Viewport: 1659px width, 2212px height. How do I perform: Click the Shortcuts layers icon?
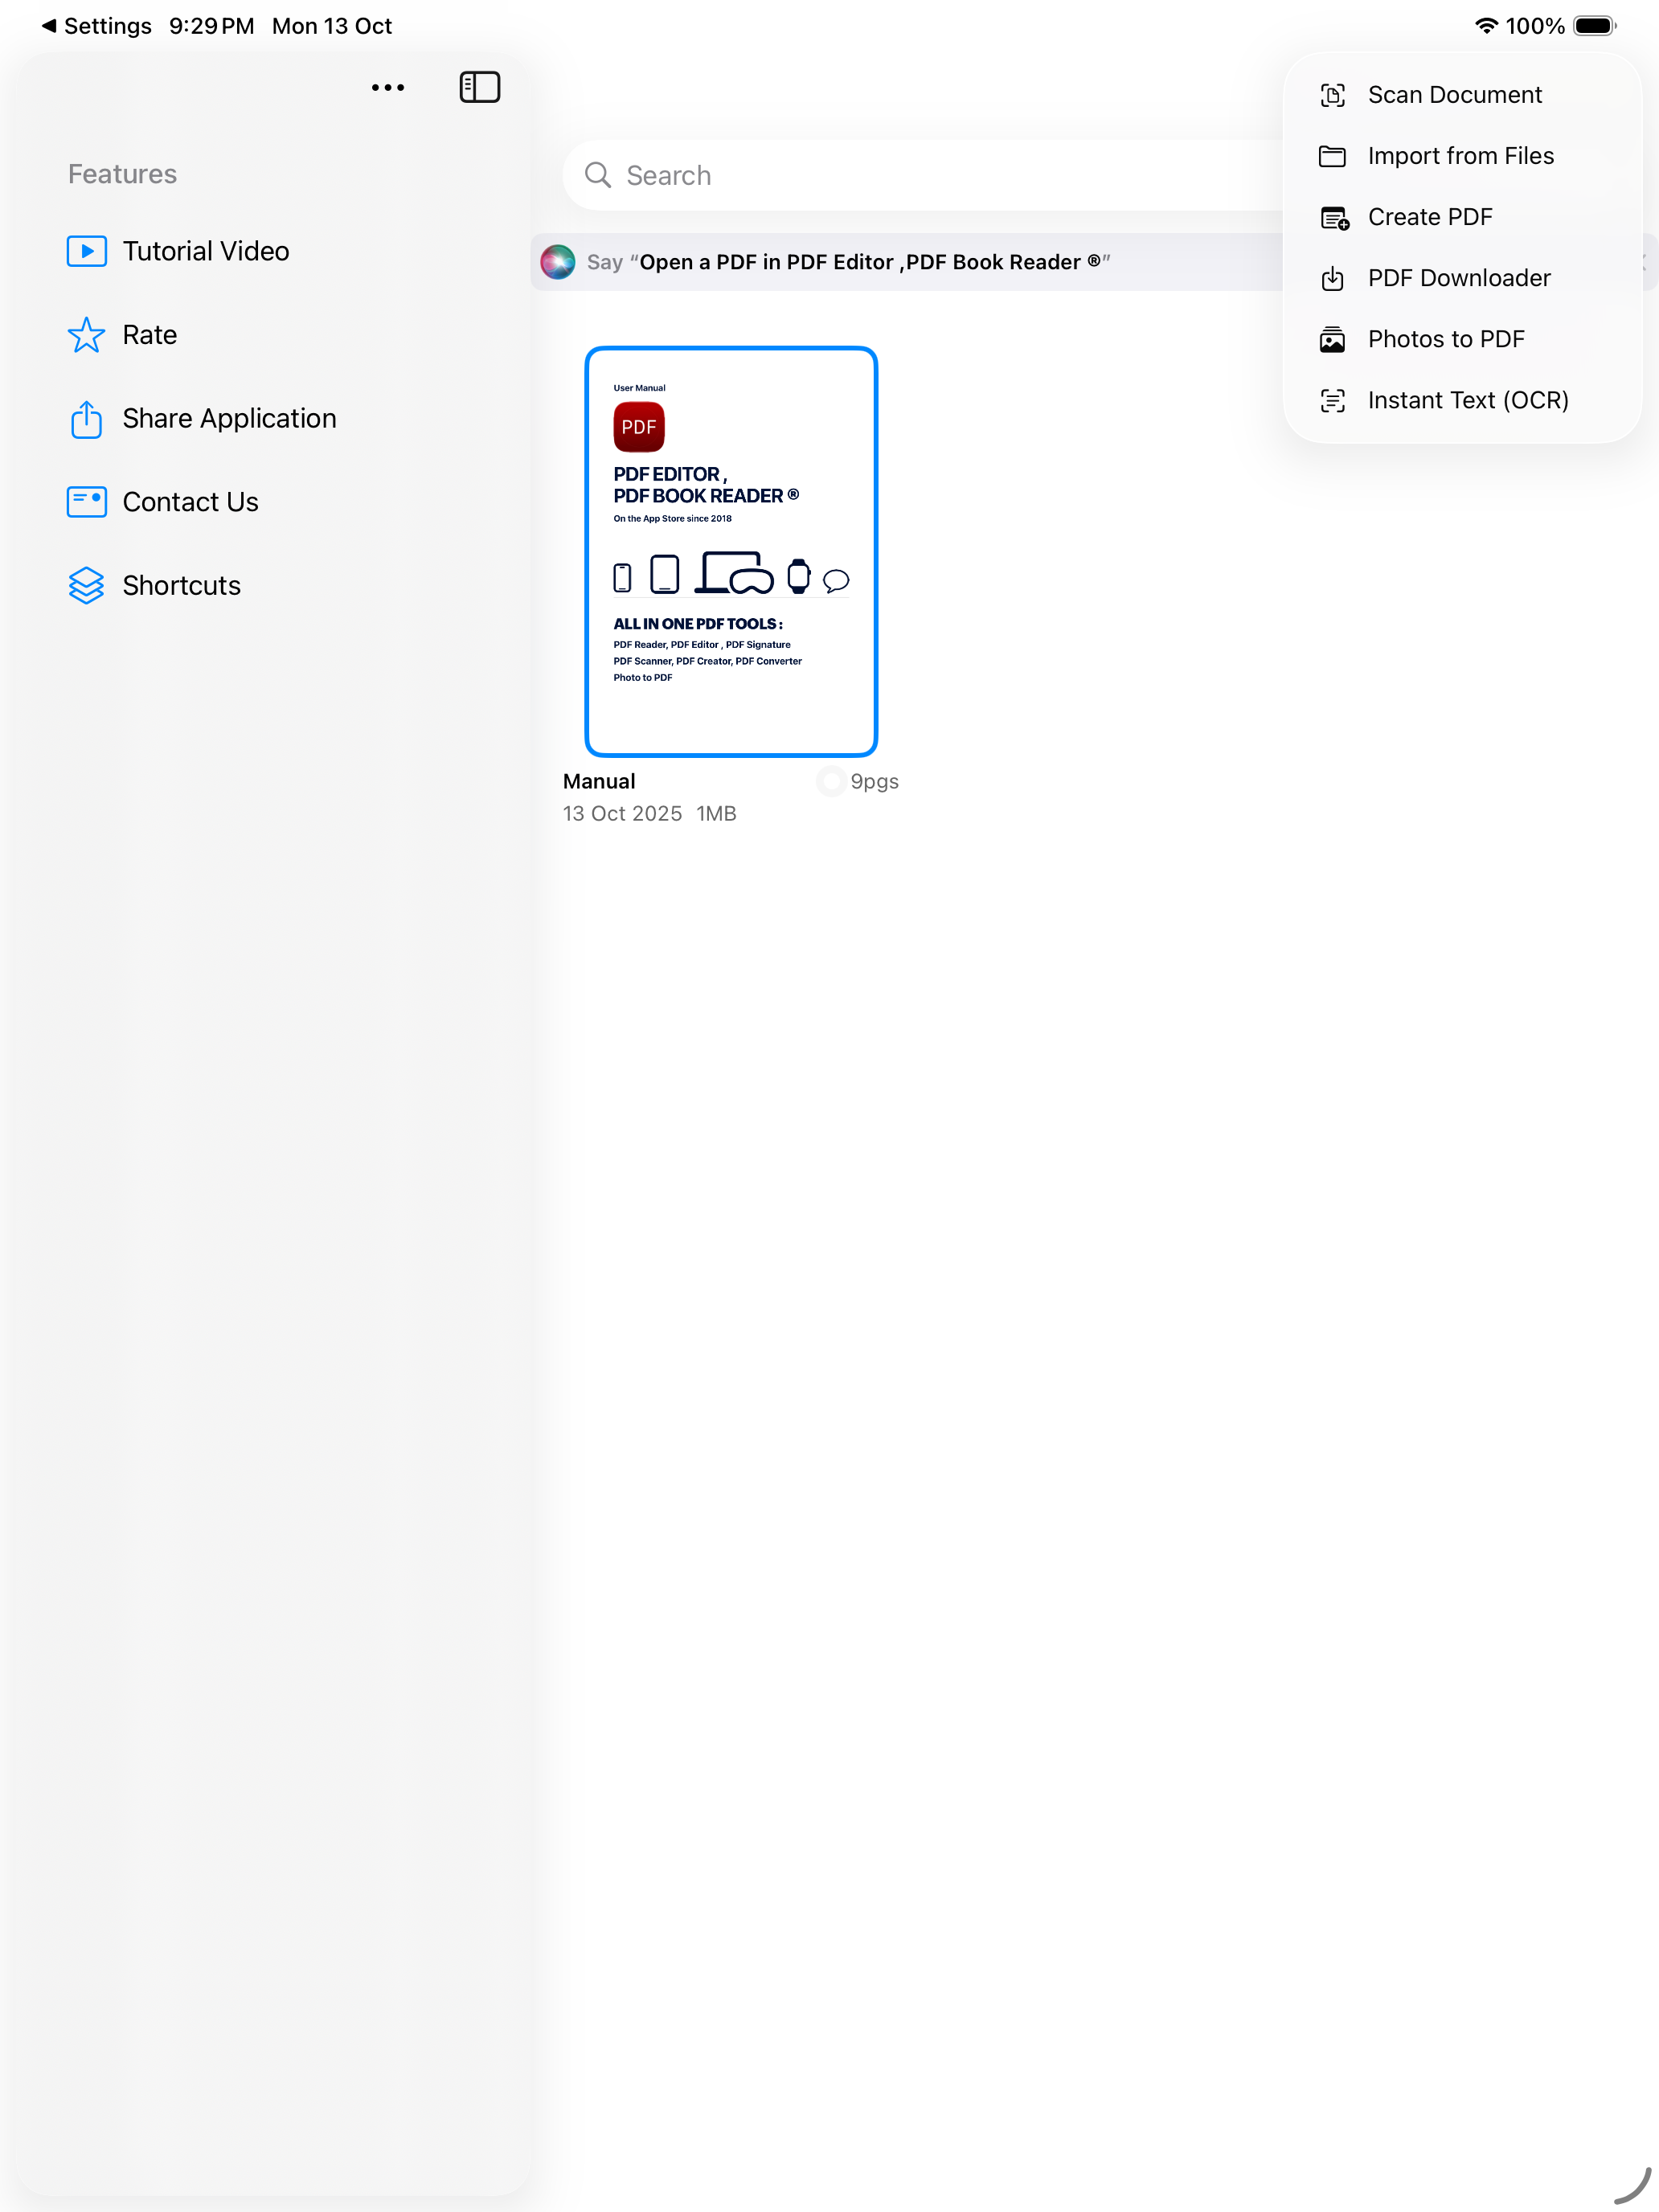(87, 586)
